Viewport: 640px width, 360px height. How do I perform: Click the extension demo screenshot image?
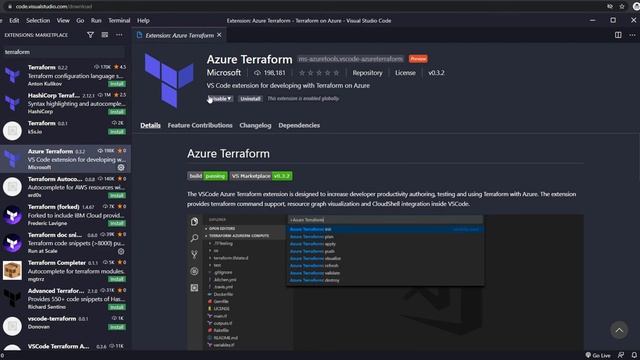tap(385, 282)
